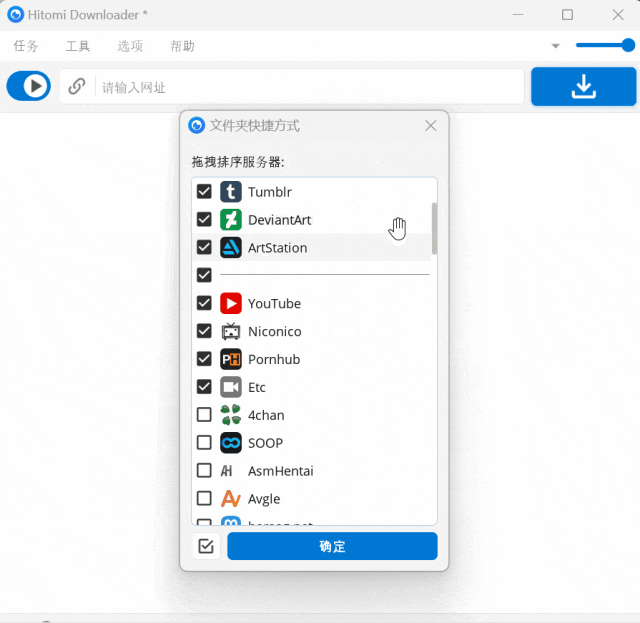
Task: Check the AsmHentai checkbox
Action: coord(204,471)
